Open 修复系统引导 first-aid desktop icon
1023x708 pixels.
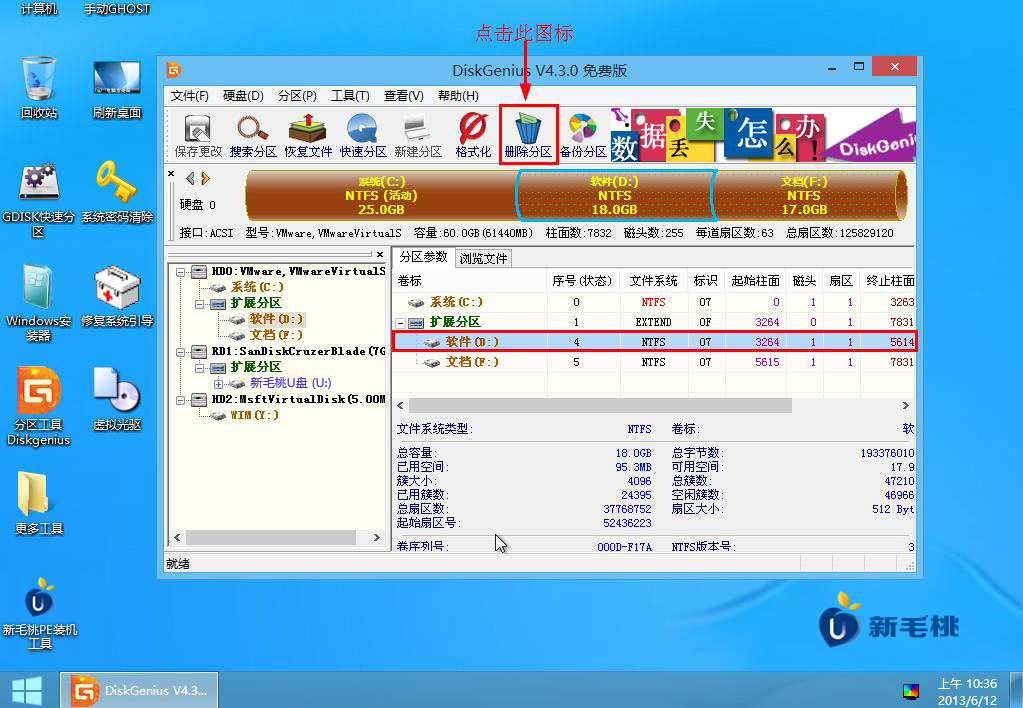(117, 296)
